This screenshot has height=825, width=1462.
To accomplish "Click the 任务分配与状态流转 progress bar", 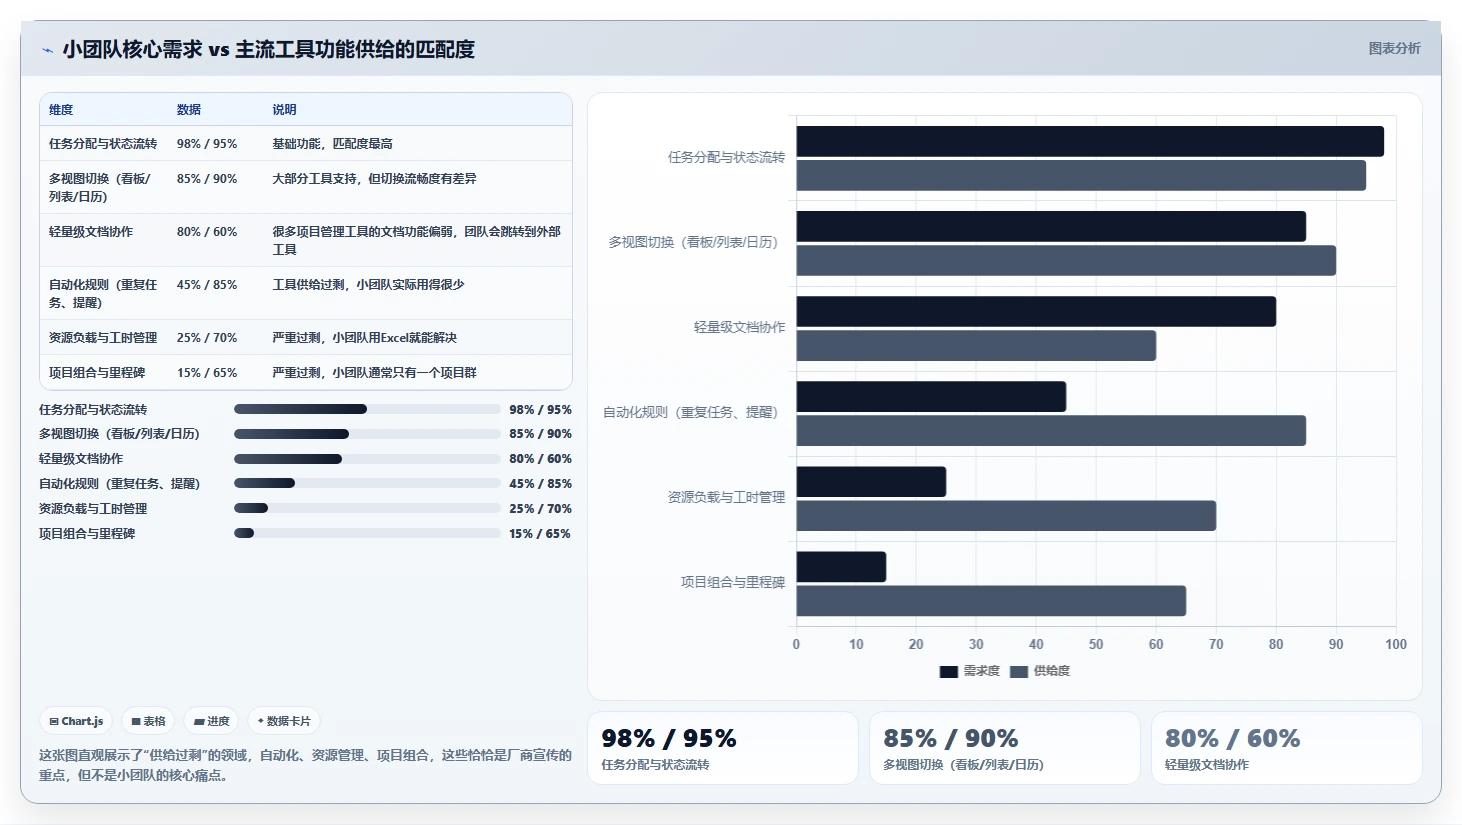I will point(367,409).
